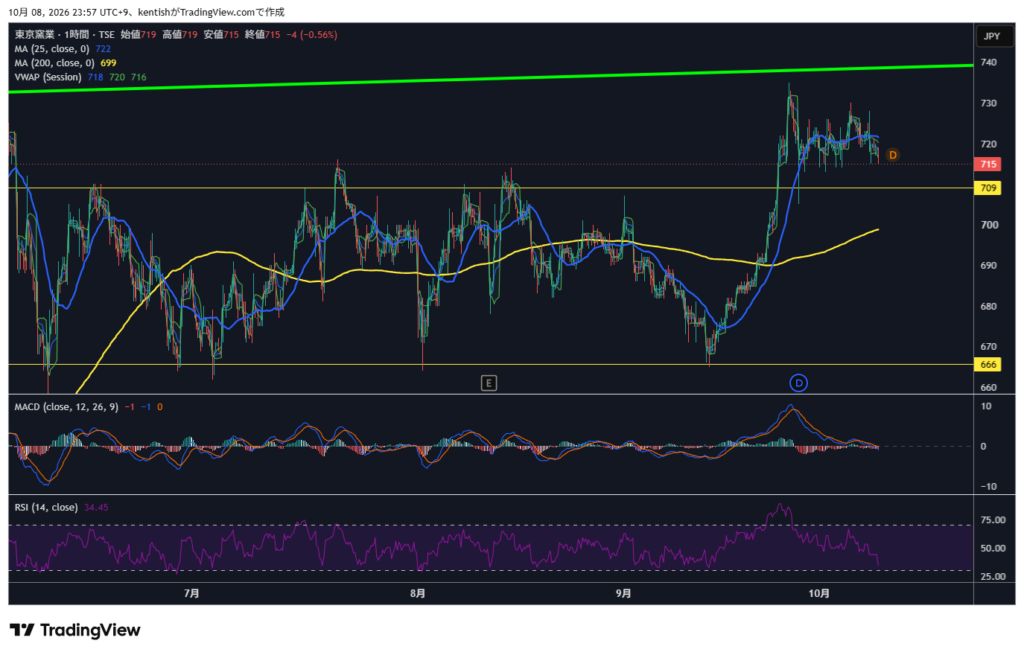
Task: Click the E earnings marker on chart
Action: [488, 383]
